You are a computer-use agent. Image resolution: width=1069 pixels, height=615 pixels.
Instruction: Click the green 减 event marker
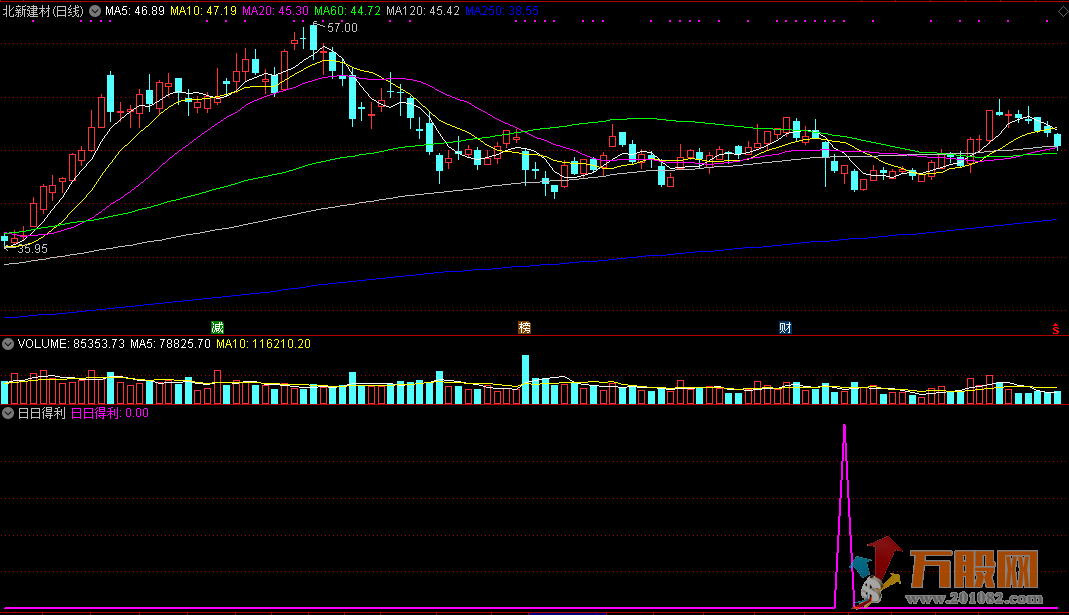coord(217,328)
